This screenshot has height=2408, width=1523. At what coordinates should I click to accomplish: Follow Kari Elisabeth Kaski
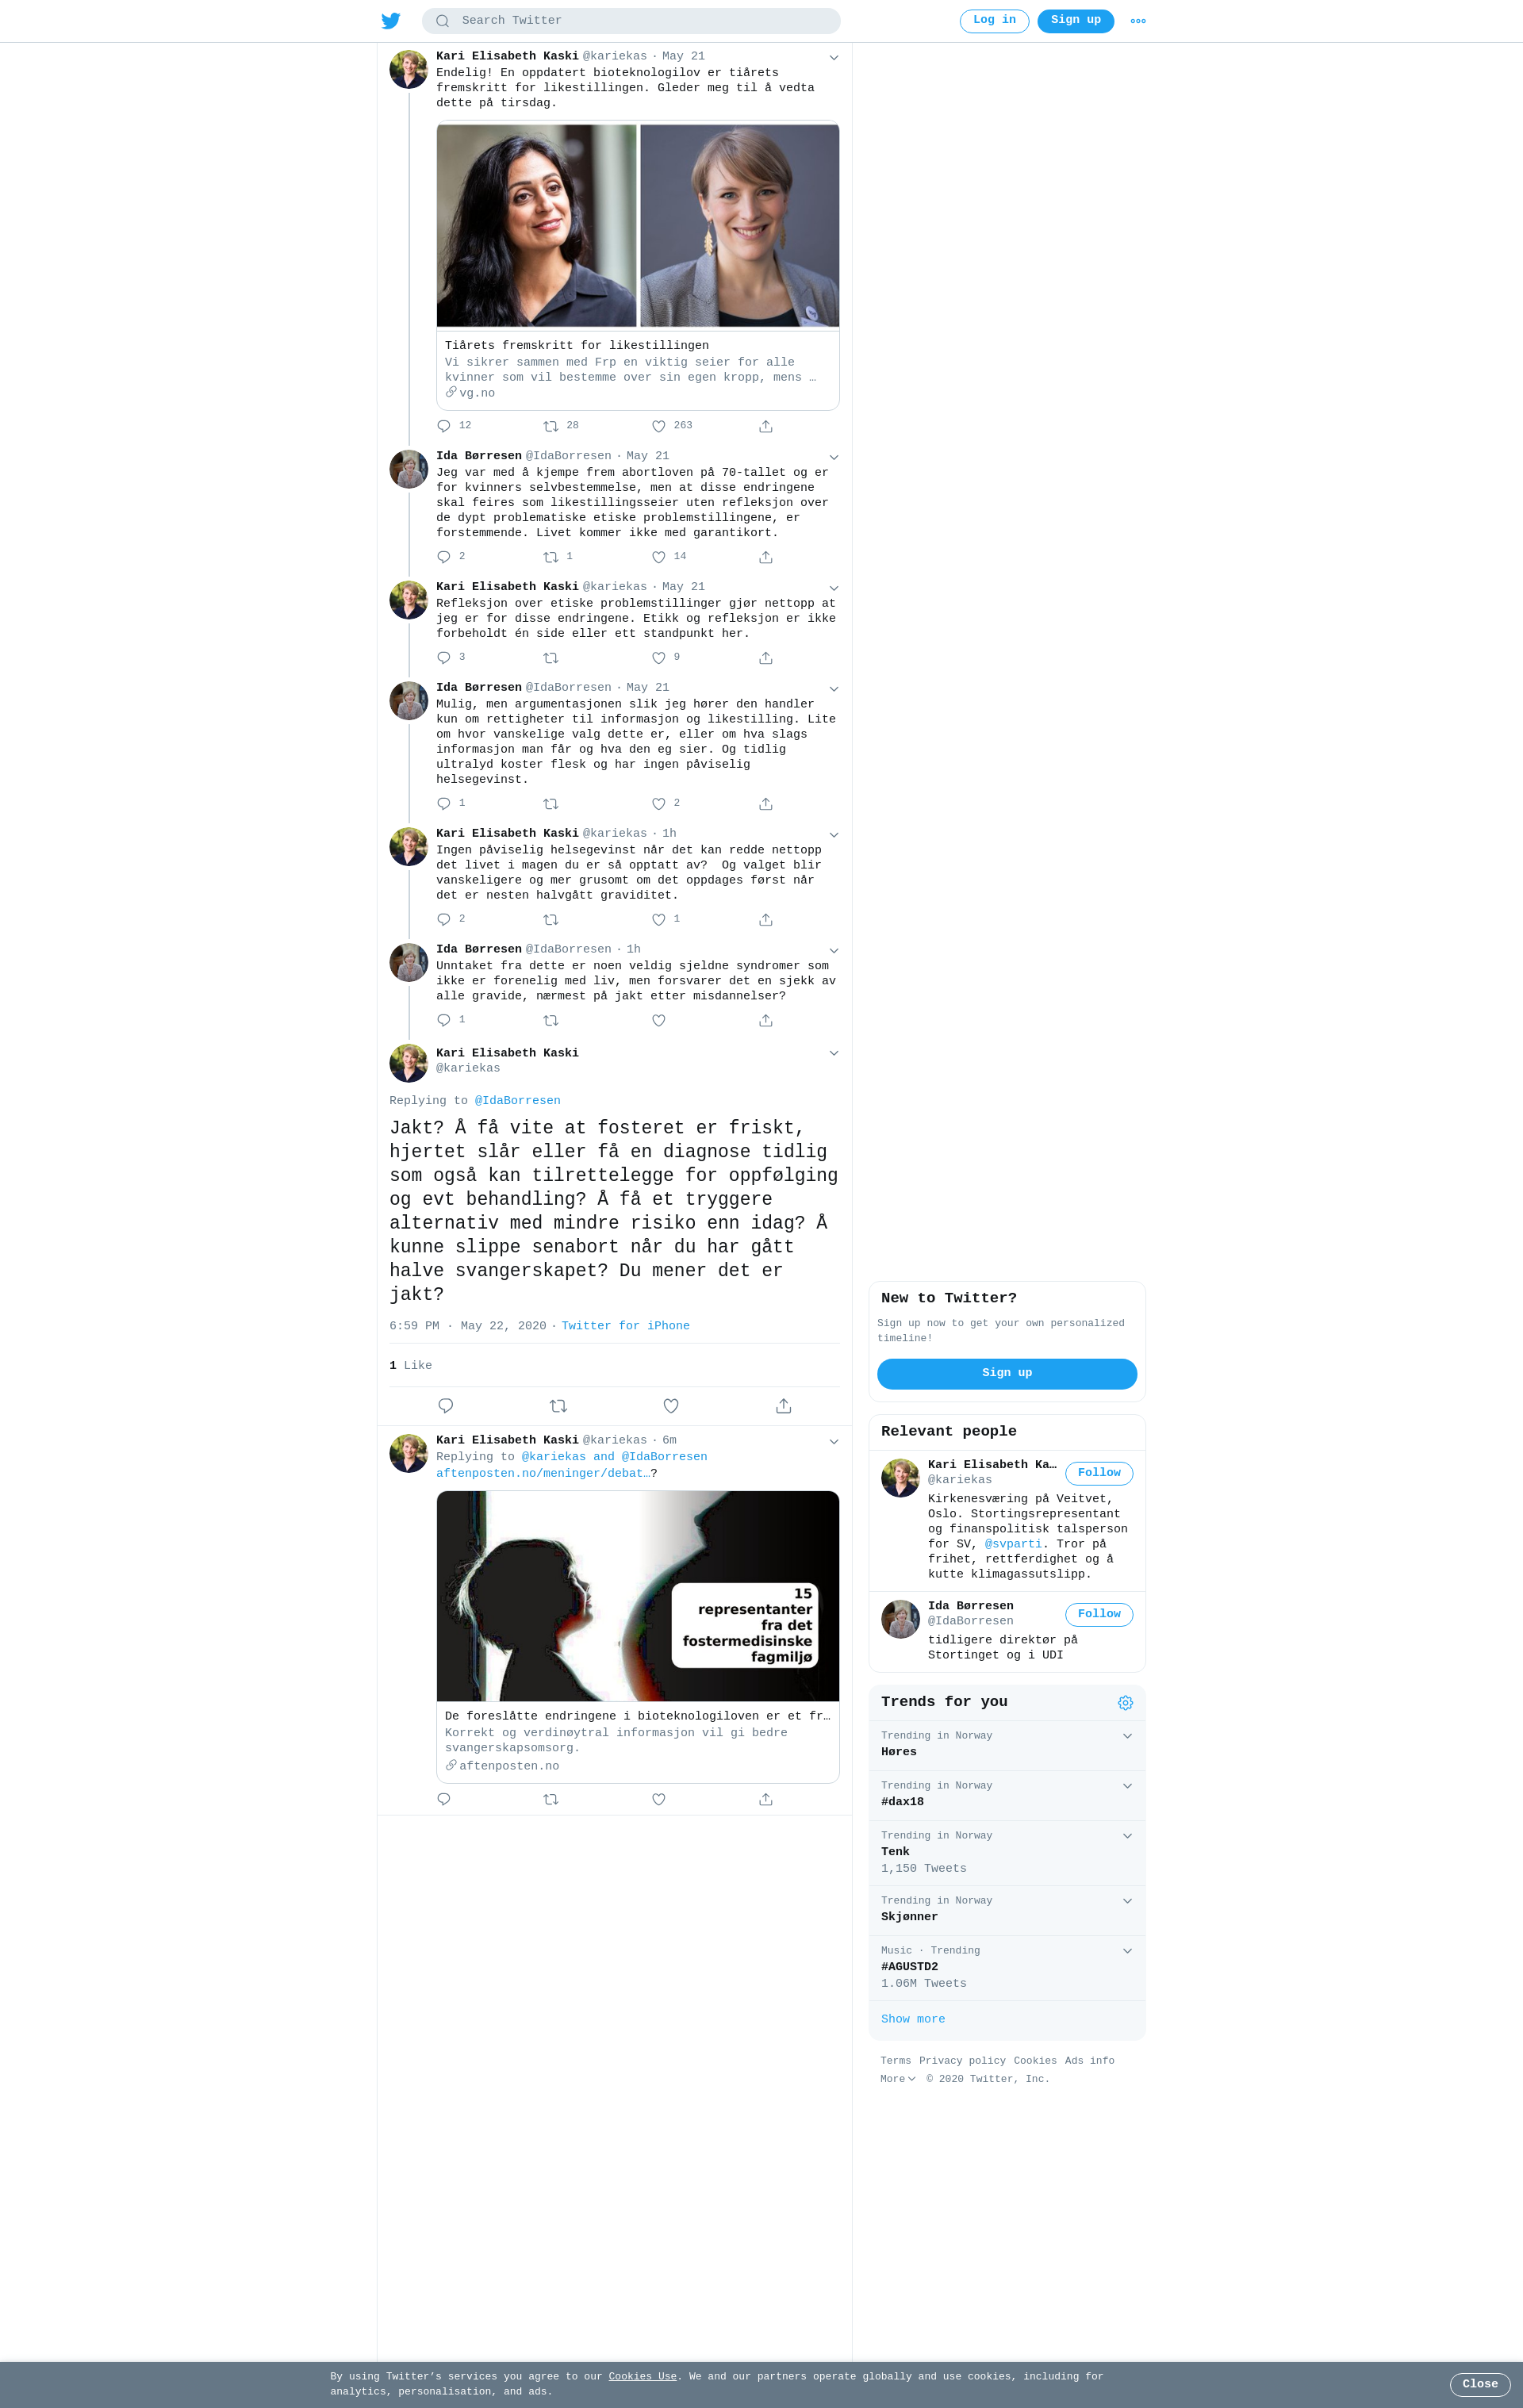click(x=1099, y=1473)
